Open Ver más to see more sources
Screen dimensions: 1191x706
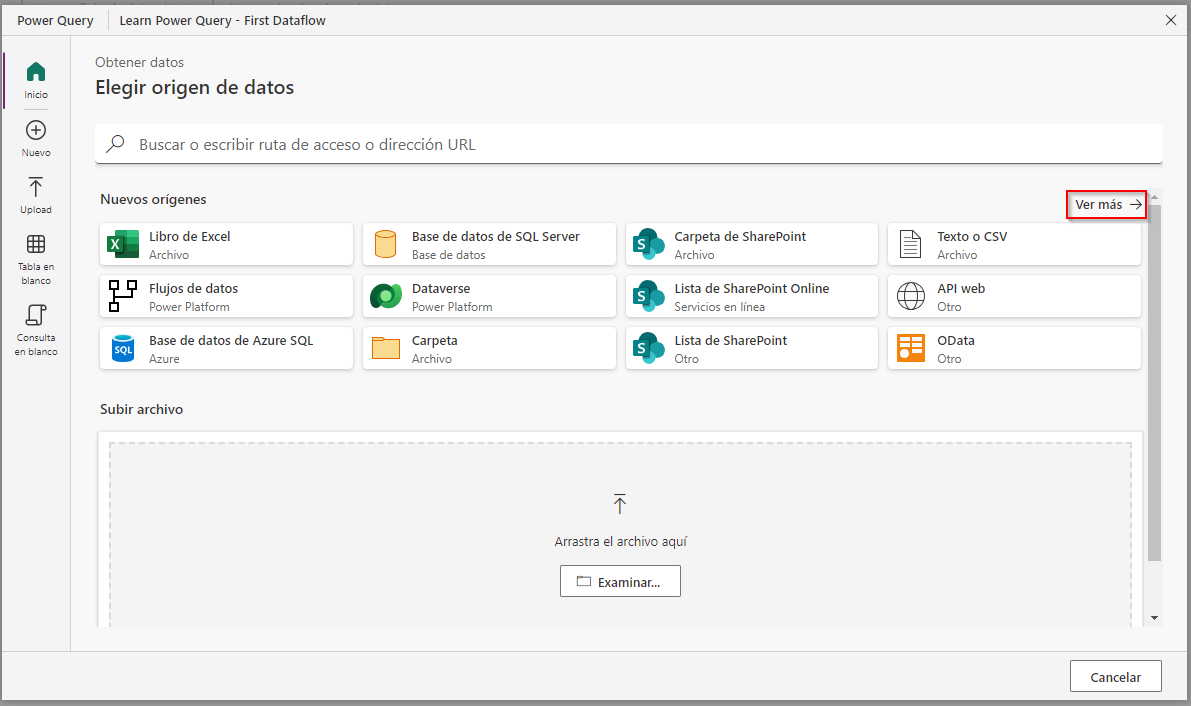coord(1107,204)
